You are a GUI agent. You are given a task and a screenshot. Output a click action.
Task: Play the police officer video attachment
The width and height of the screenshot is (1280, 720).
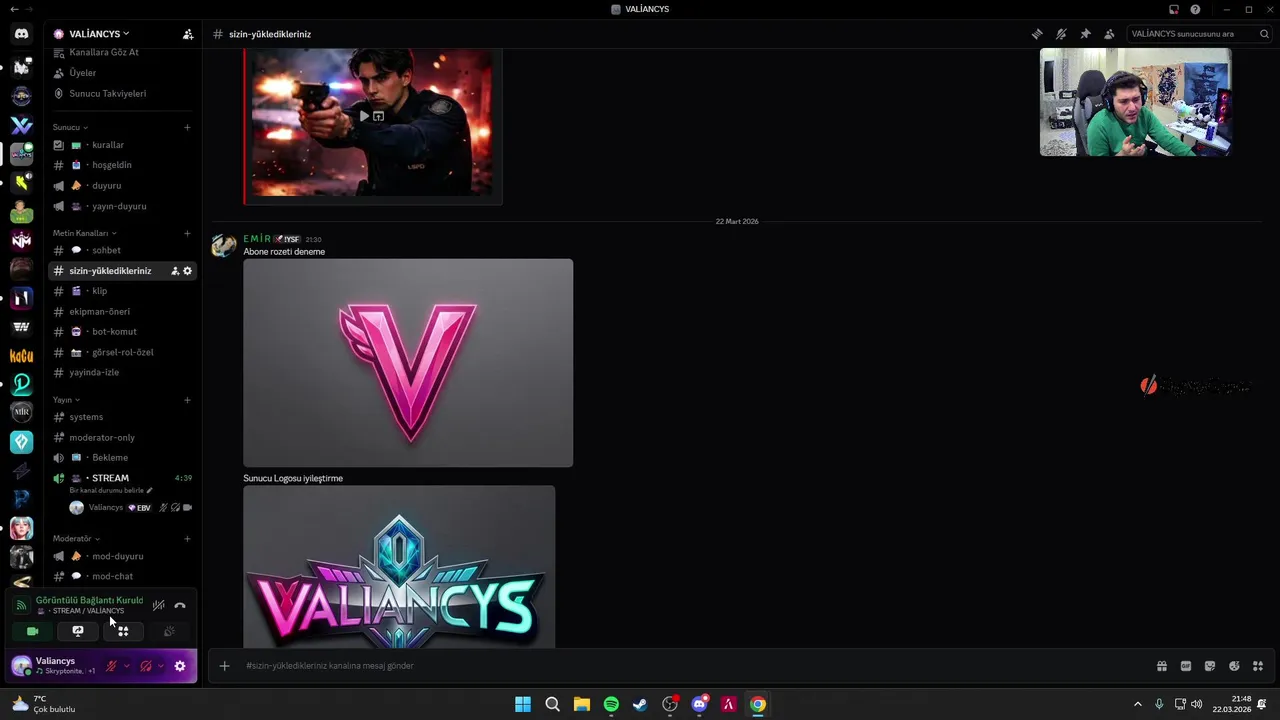pos(364,116)
